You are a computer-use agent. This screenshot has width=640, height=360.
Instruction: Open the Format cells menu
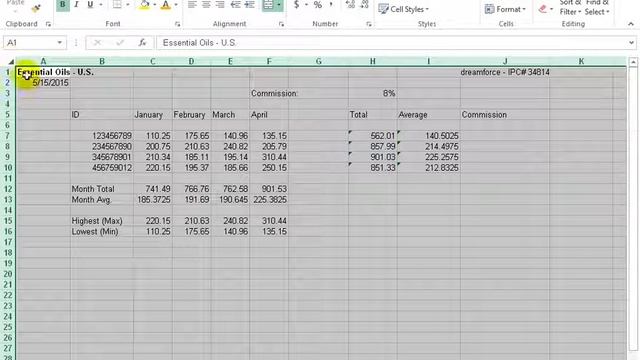click(x=504, y=9)
